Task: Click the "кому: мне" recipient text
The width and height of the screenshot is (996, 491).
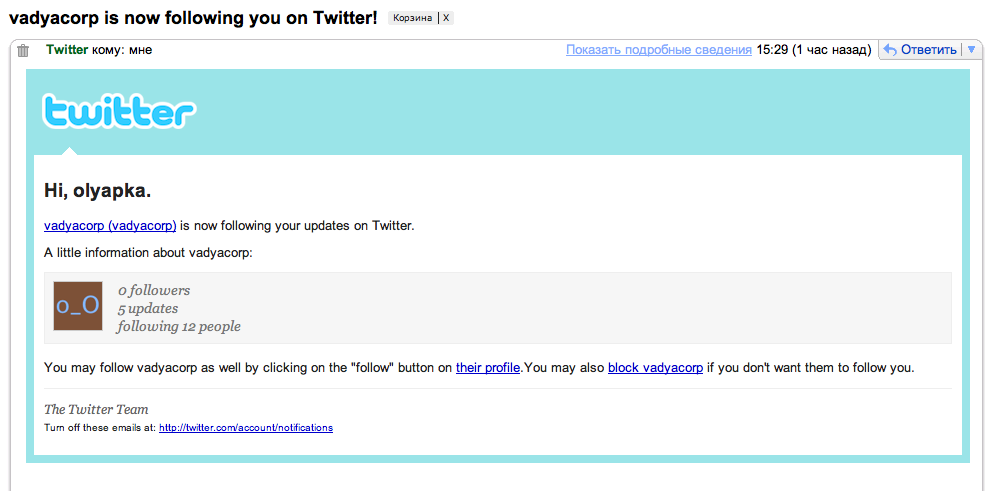Action: point(121,50)
